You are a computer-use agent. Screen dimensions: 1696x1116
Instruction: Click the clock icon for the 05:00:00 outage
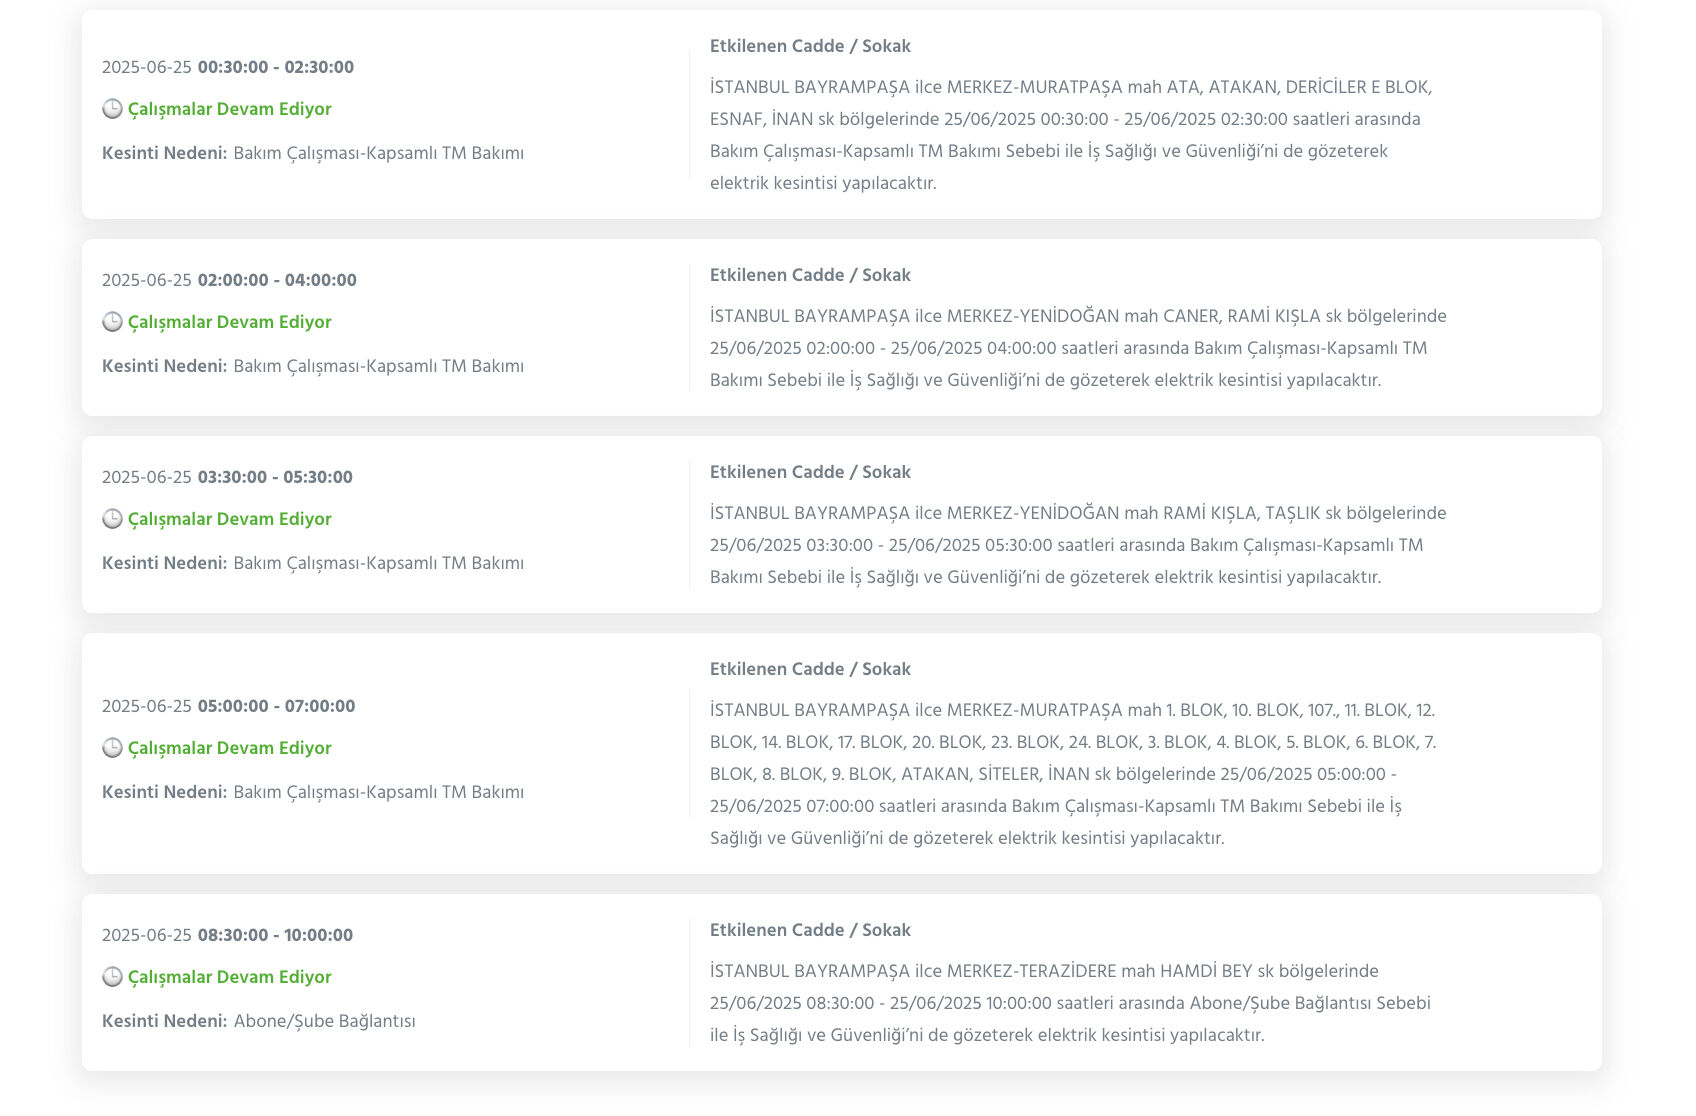112,748
